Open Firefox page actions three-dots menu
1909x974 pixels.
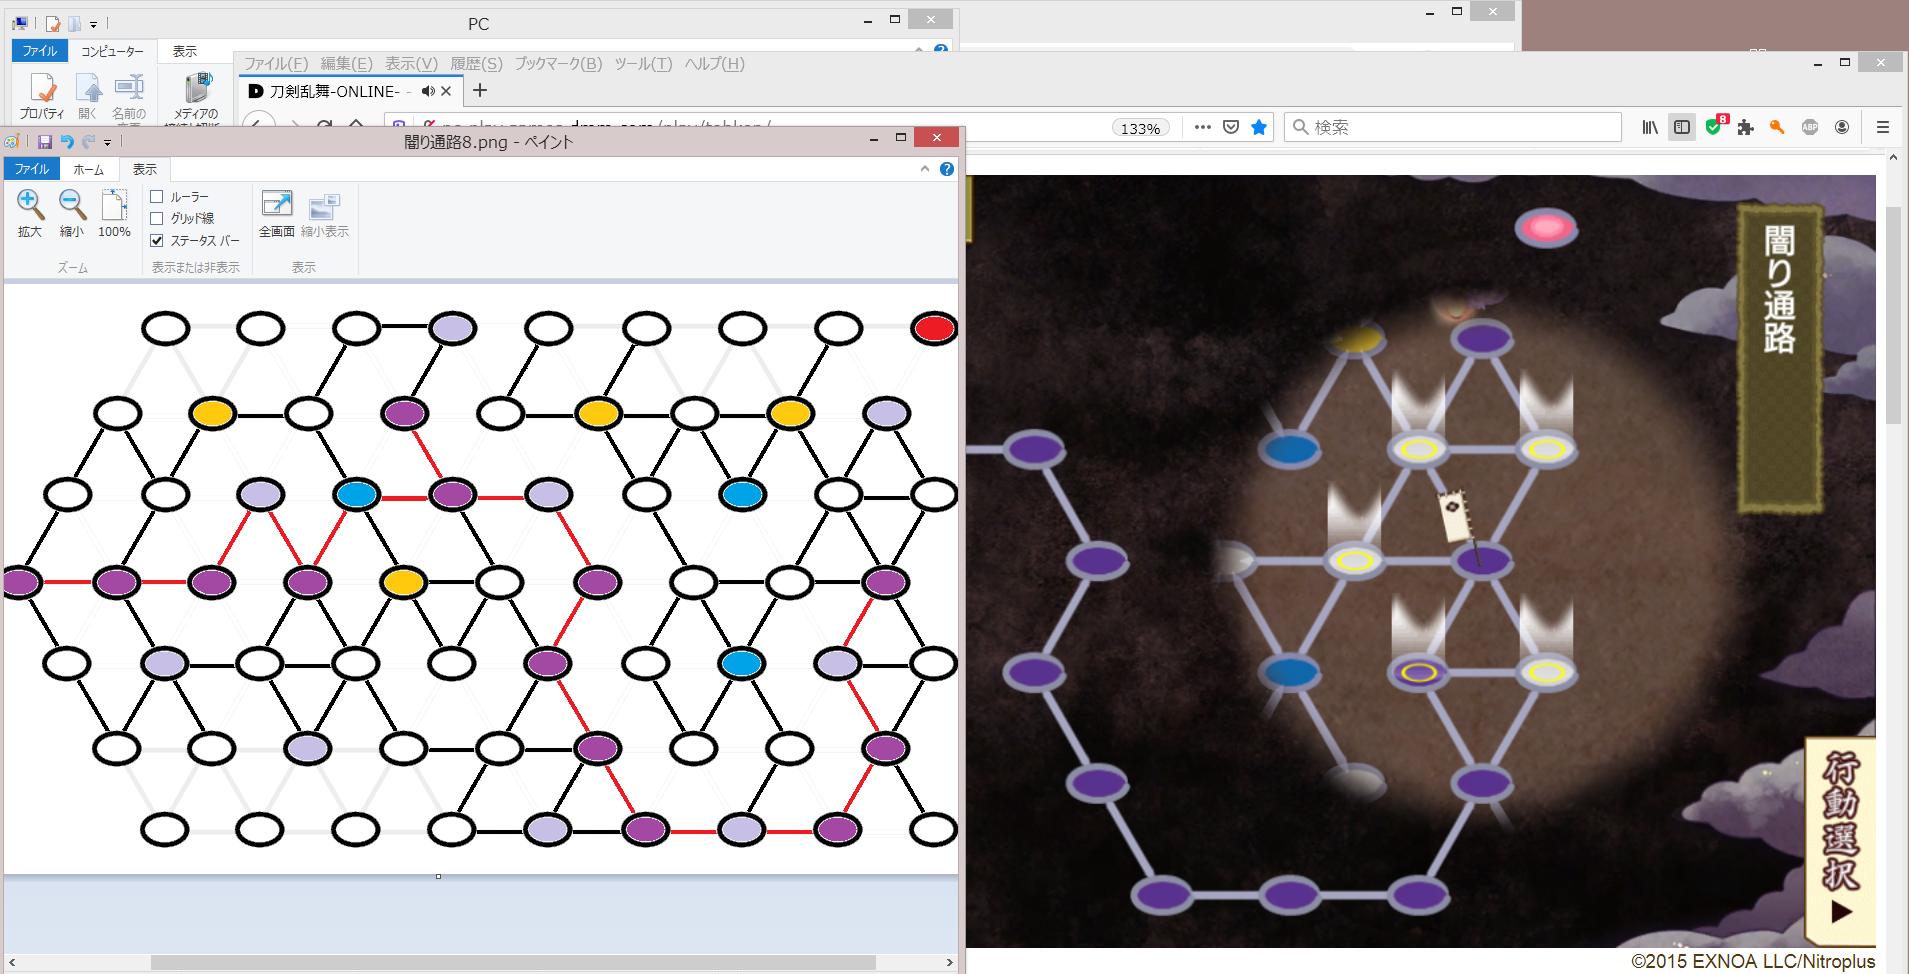point(1203,127)
